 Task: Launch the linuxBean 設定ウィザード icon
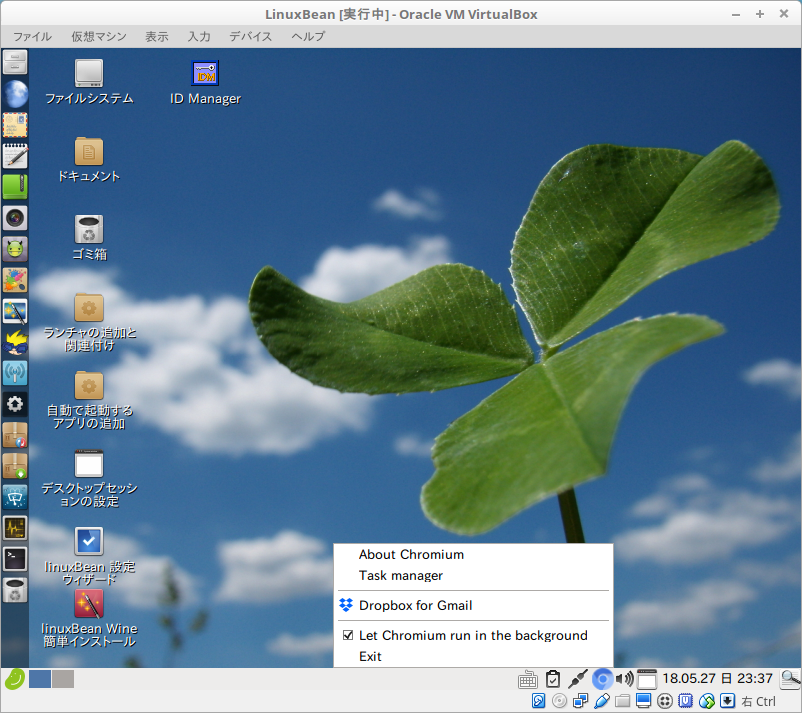click(x=89, y=555)
